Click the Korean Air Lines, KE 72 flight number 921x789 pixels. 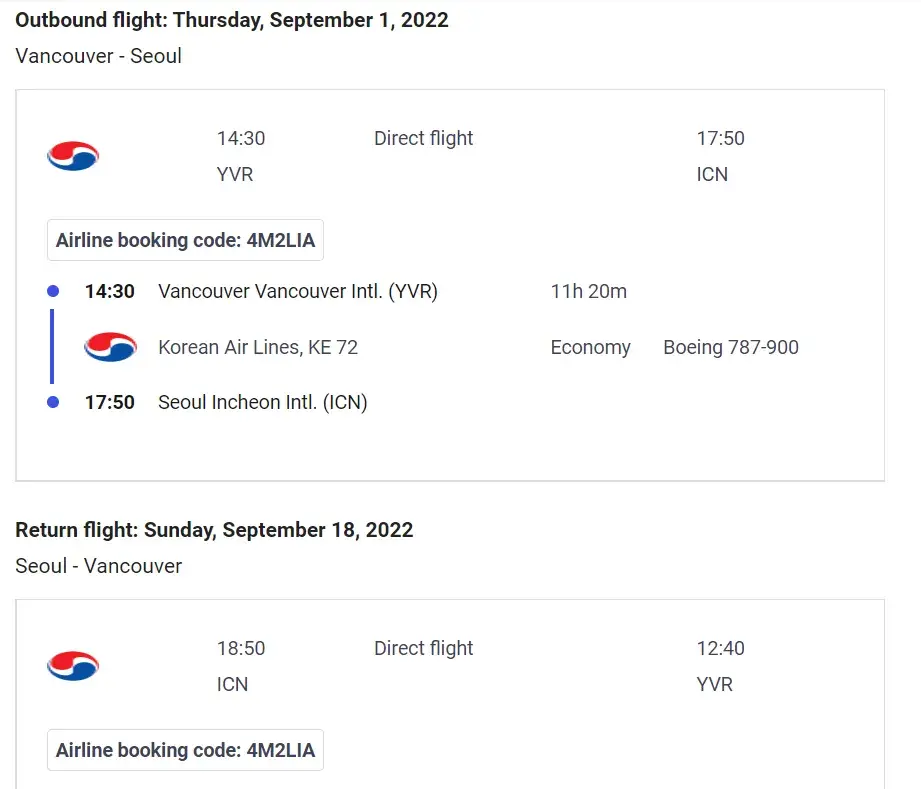(x=258, y=347)
